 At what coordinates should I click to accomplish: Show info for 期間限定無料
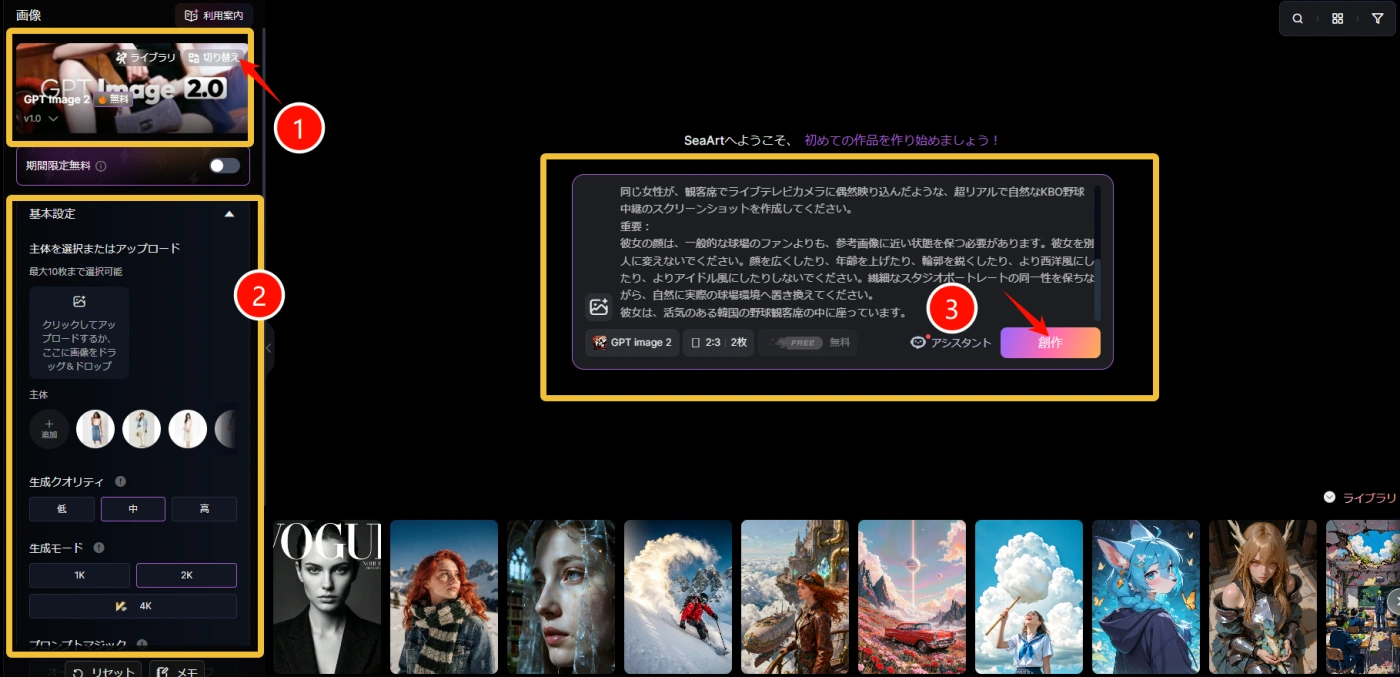click(x=101, y=166)
